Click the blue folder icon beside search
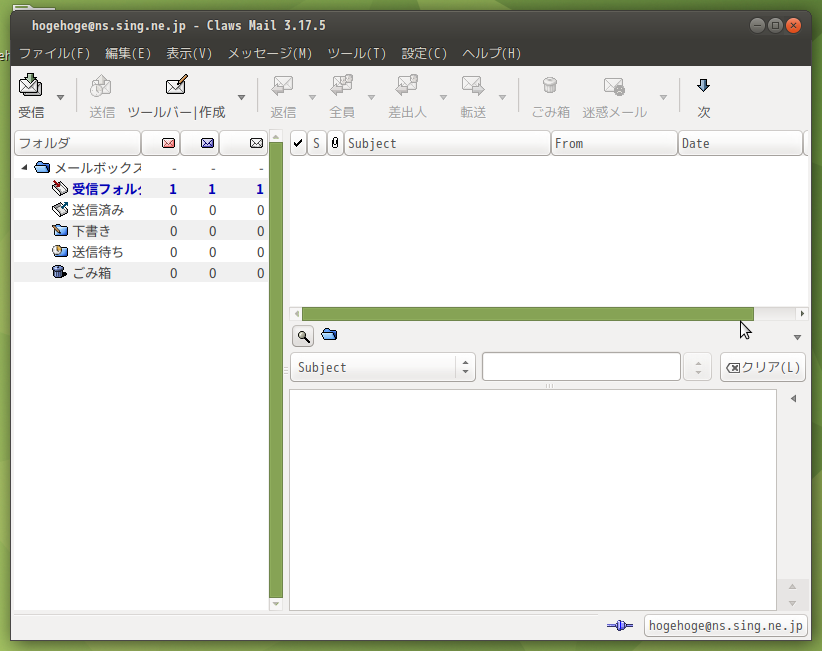Image resolution: width=822 pixels, height=651 pixels. 329,334
